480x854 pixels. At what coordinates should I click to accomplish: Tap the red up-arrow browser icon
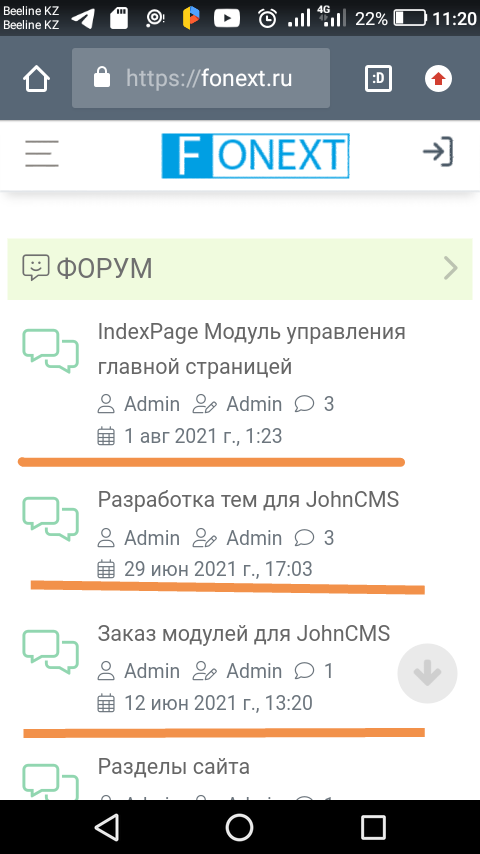[439, 78]
